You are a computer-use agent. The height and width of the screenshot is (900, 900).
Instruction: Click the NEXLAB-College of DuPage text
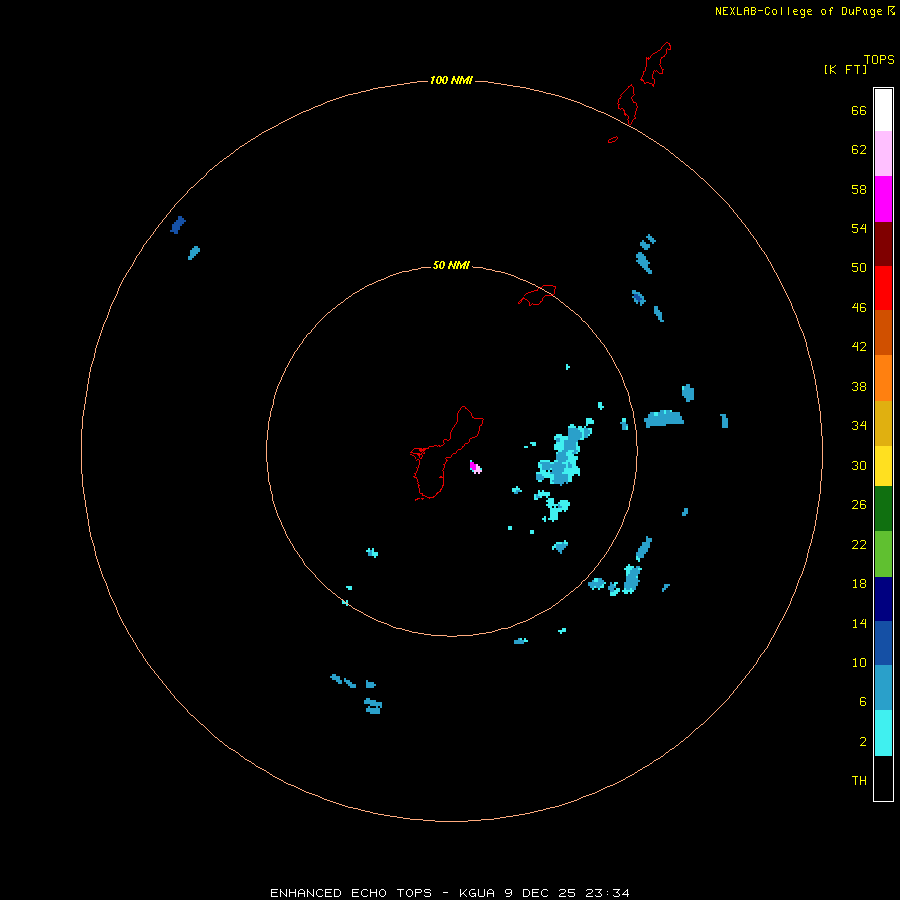798,11
